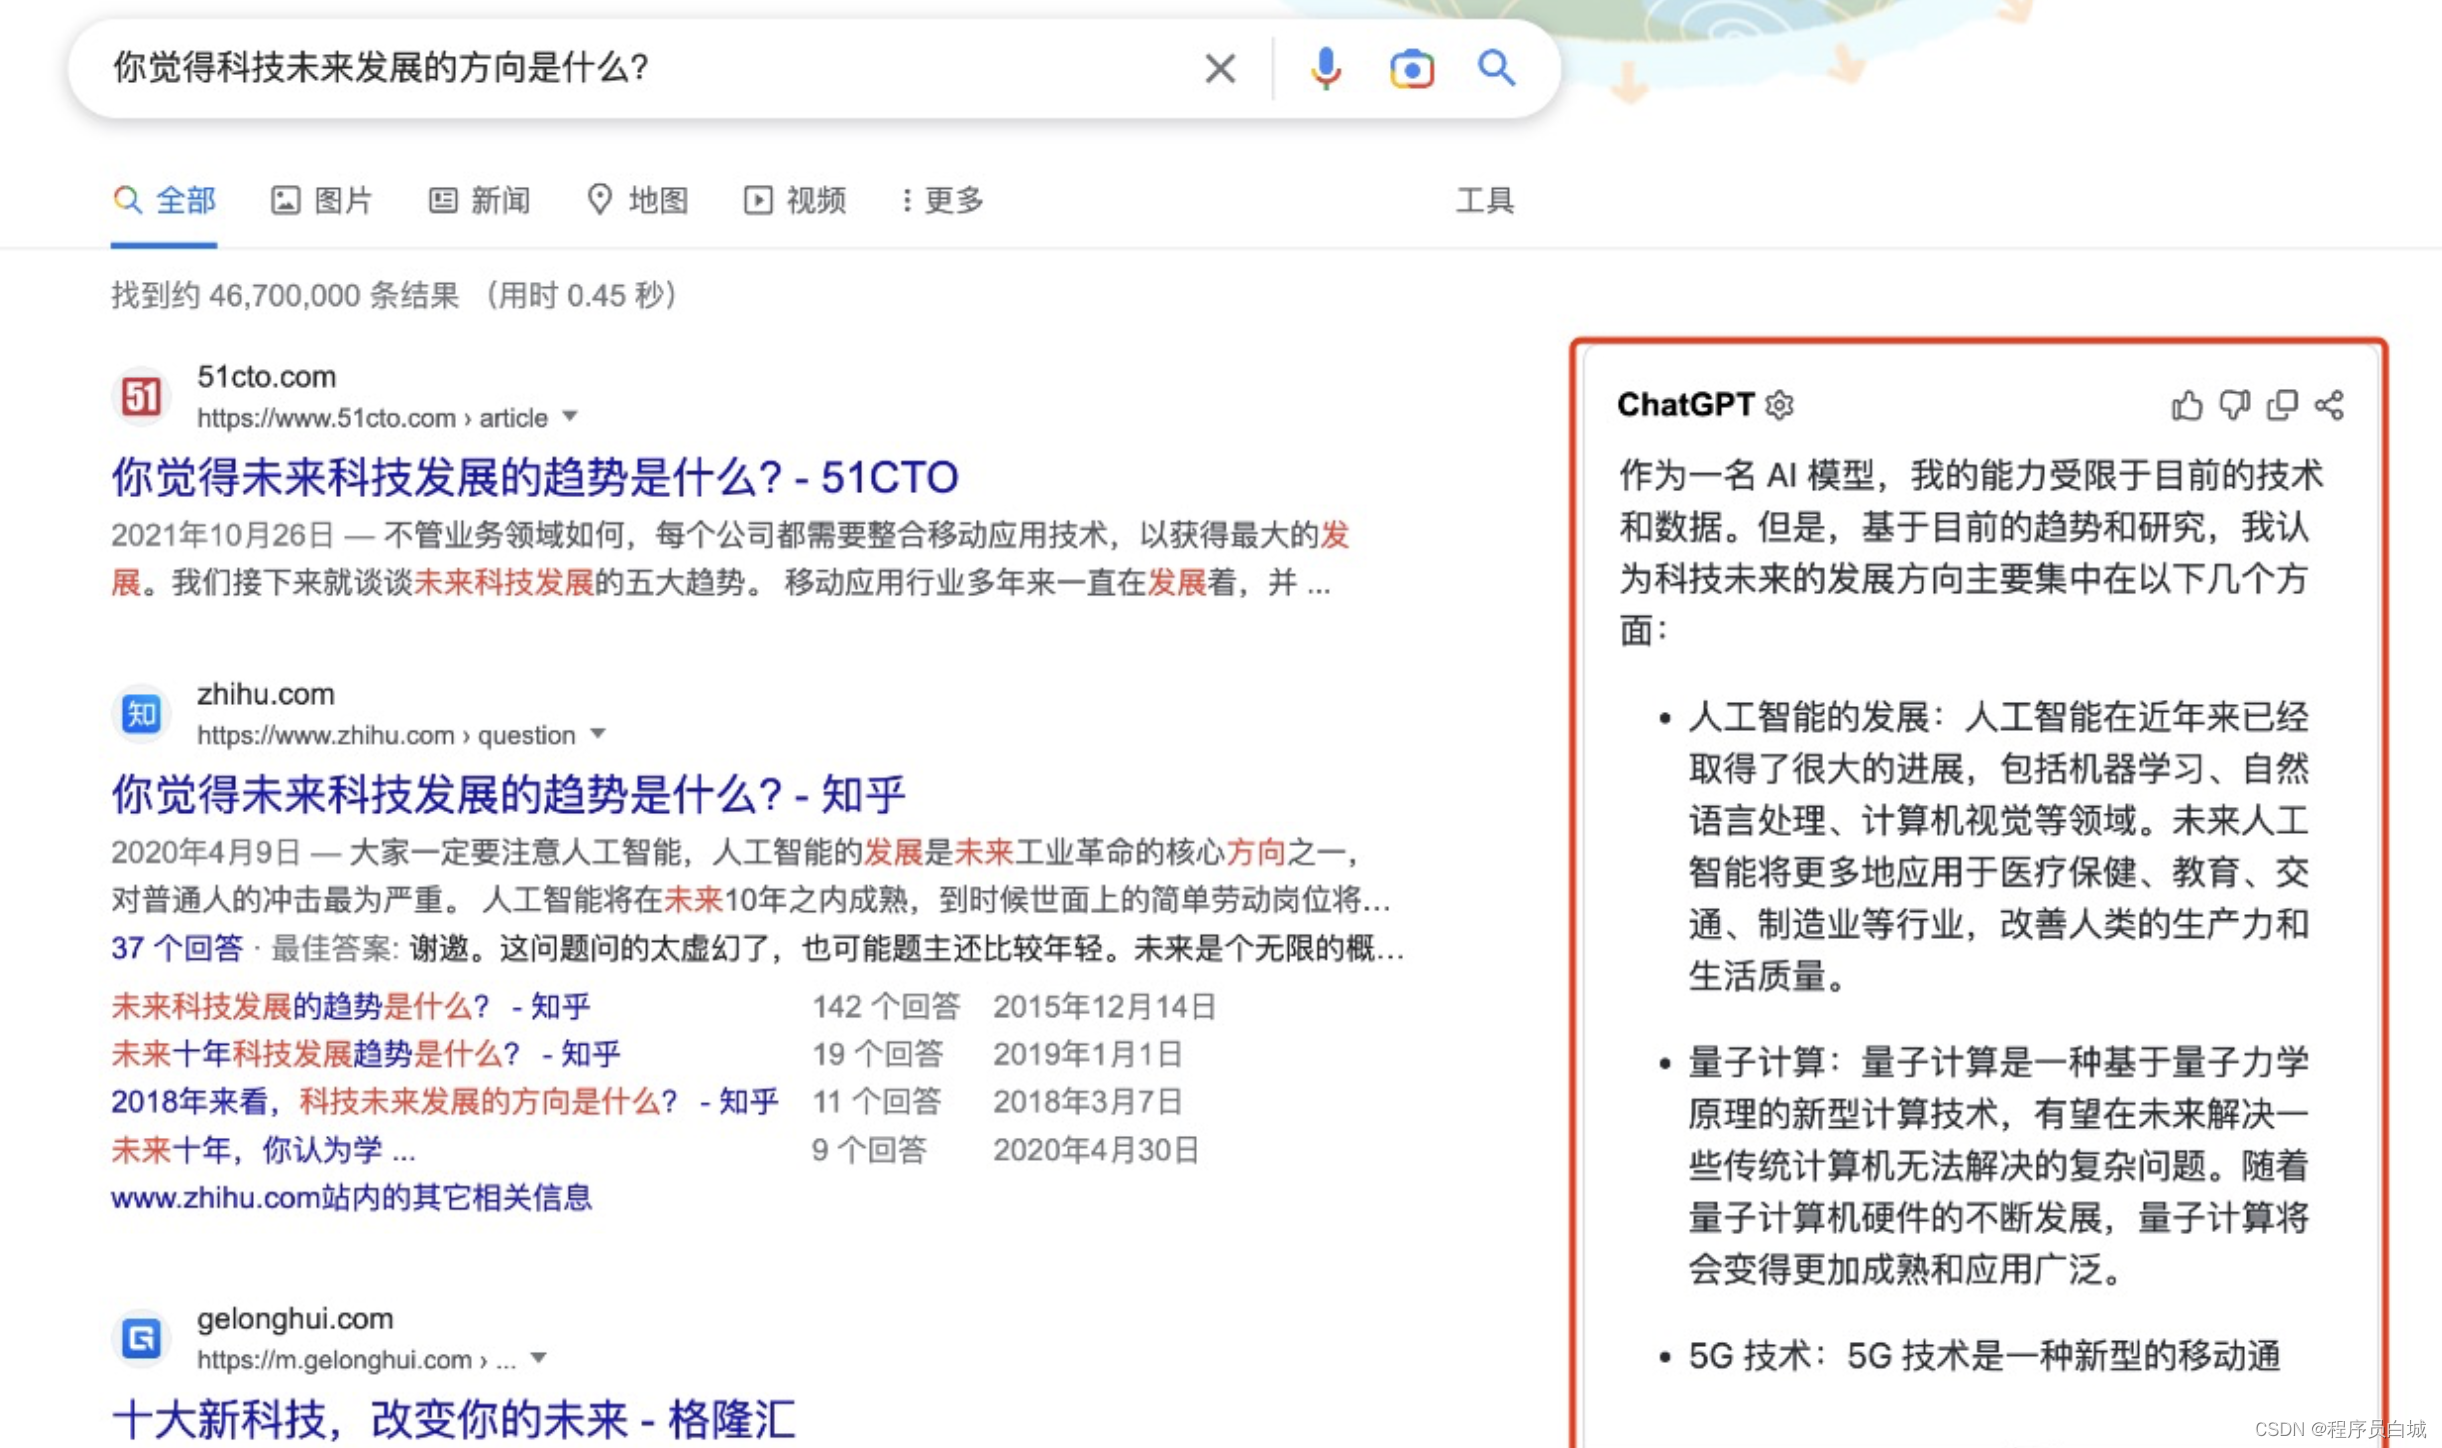The image size is (2442, 1448).
Task: Give thumbs down to ChatGPT answer
Action: point(2234,405)
